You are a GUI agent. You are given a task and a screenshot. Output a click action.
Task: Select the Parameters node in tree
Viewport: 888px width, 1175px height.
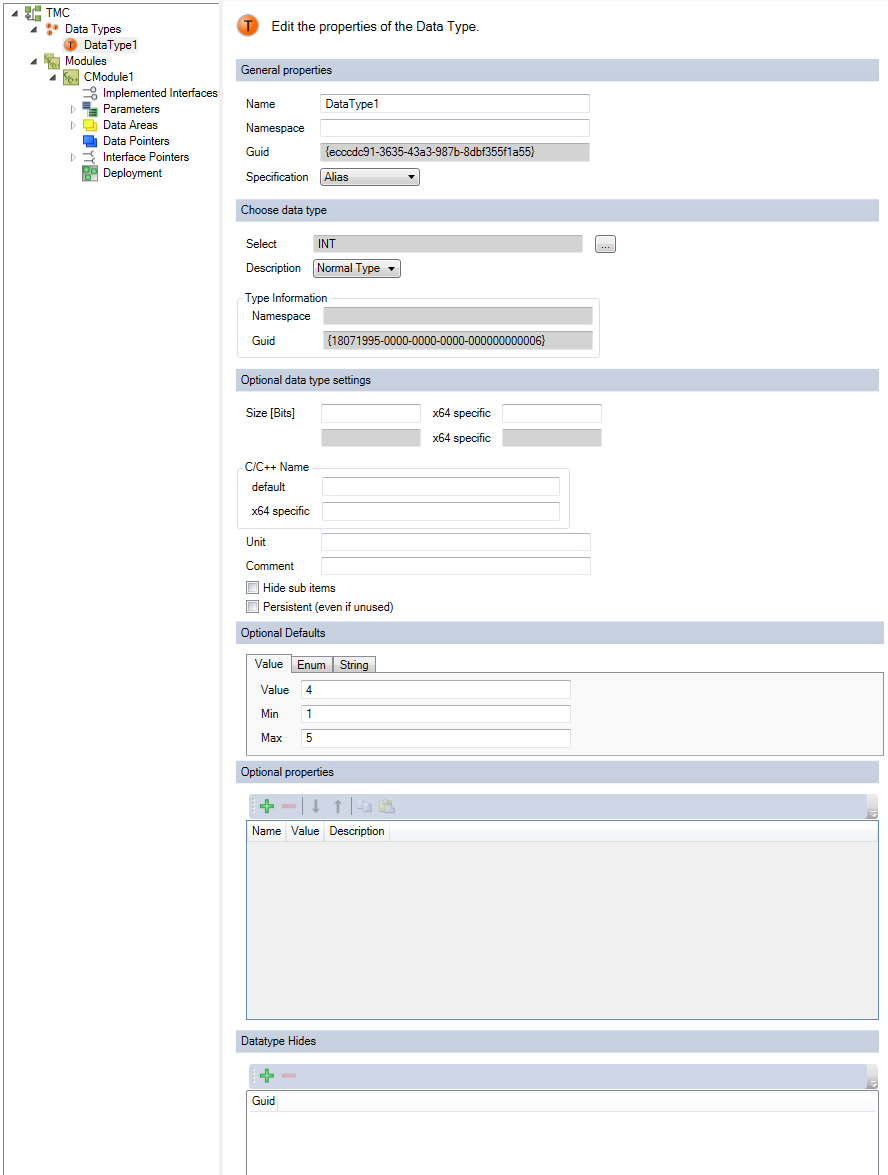click(x=131, y=109)
